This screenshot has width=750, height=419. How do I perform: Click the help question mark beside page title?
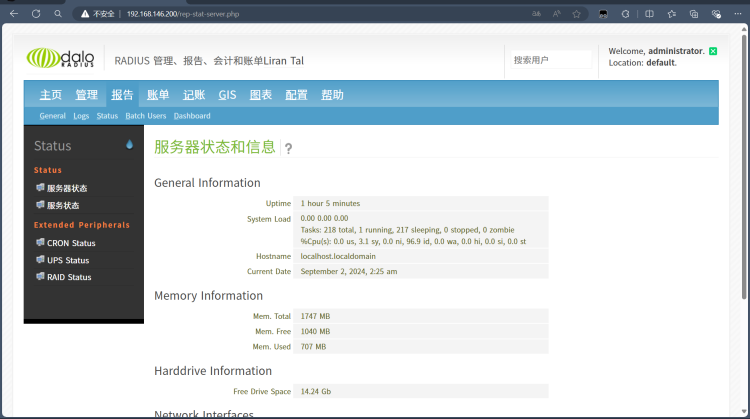point(288,148)
